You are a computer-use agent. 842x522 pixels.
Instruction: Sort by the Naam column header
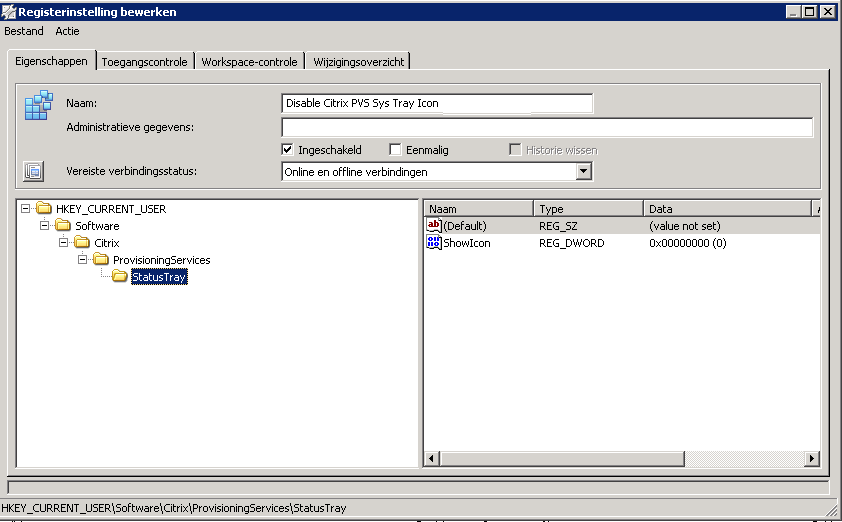[x=478, y=208]
